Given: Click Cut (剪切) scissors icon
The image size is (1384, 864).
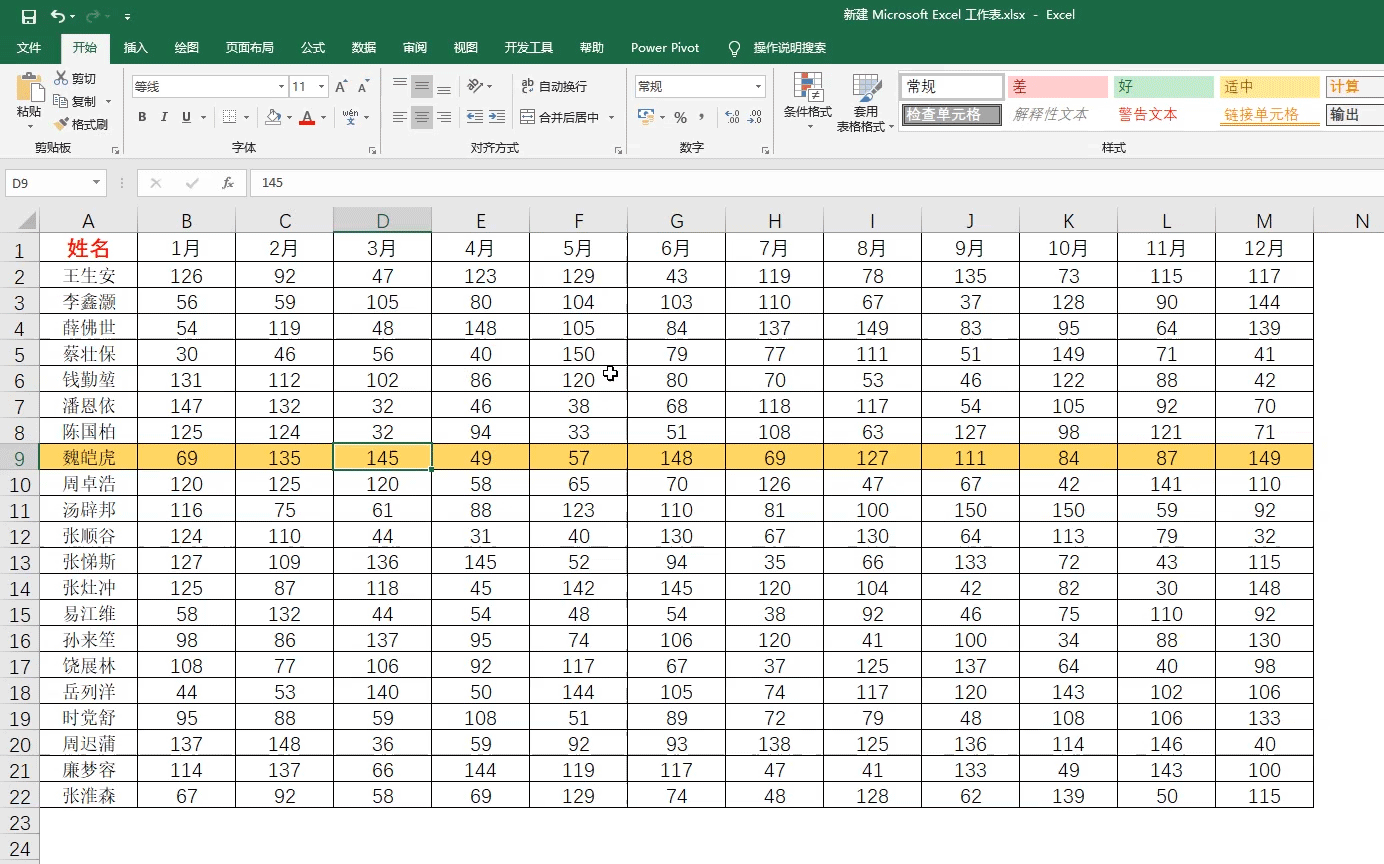Looking at the screenshot, I should [62, 79].
